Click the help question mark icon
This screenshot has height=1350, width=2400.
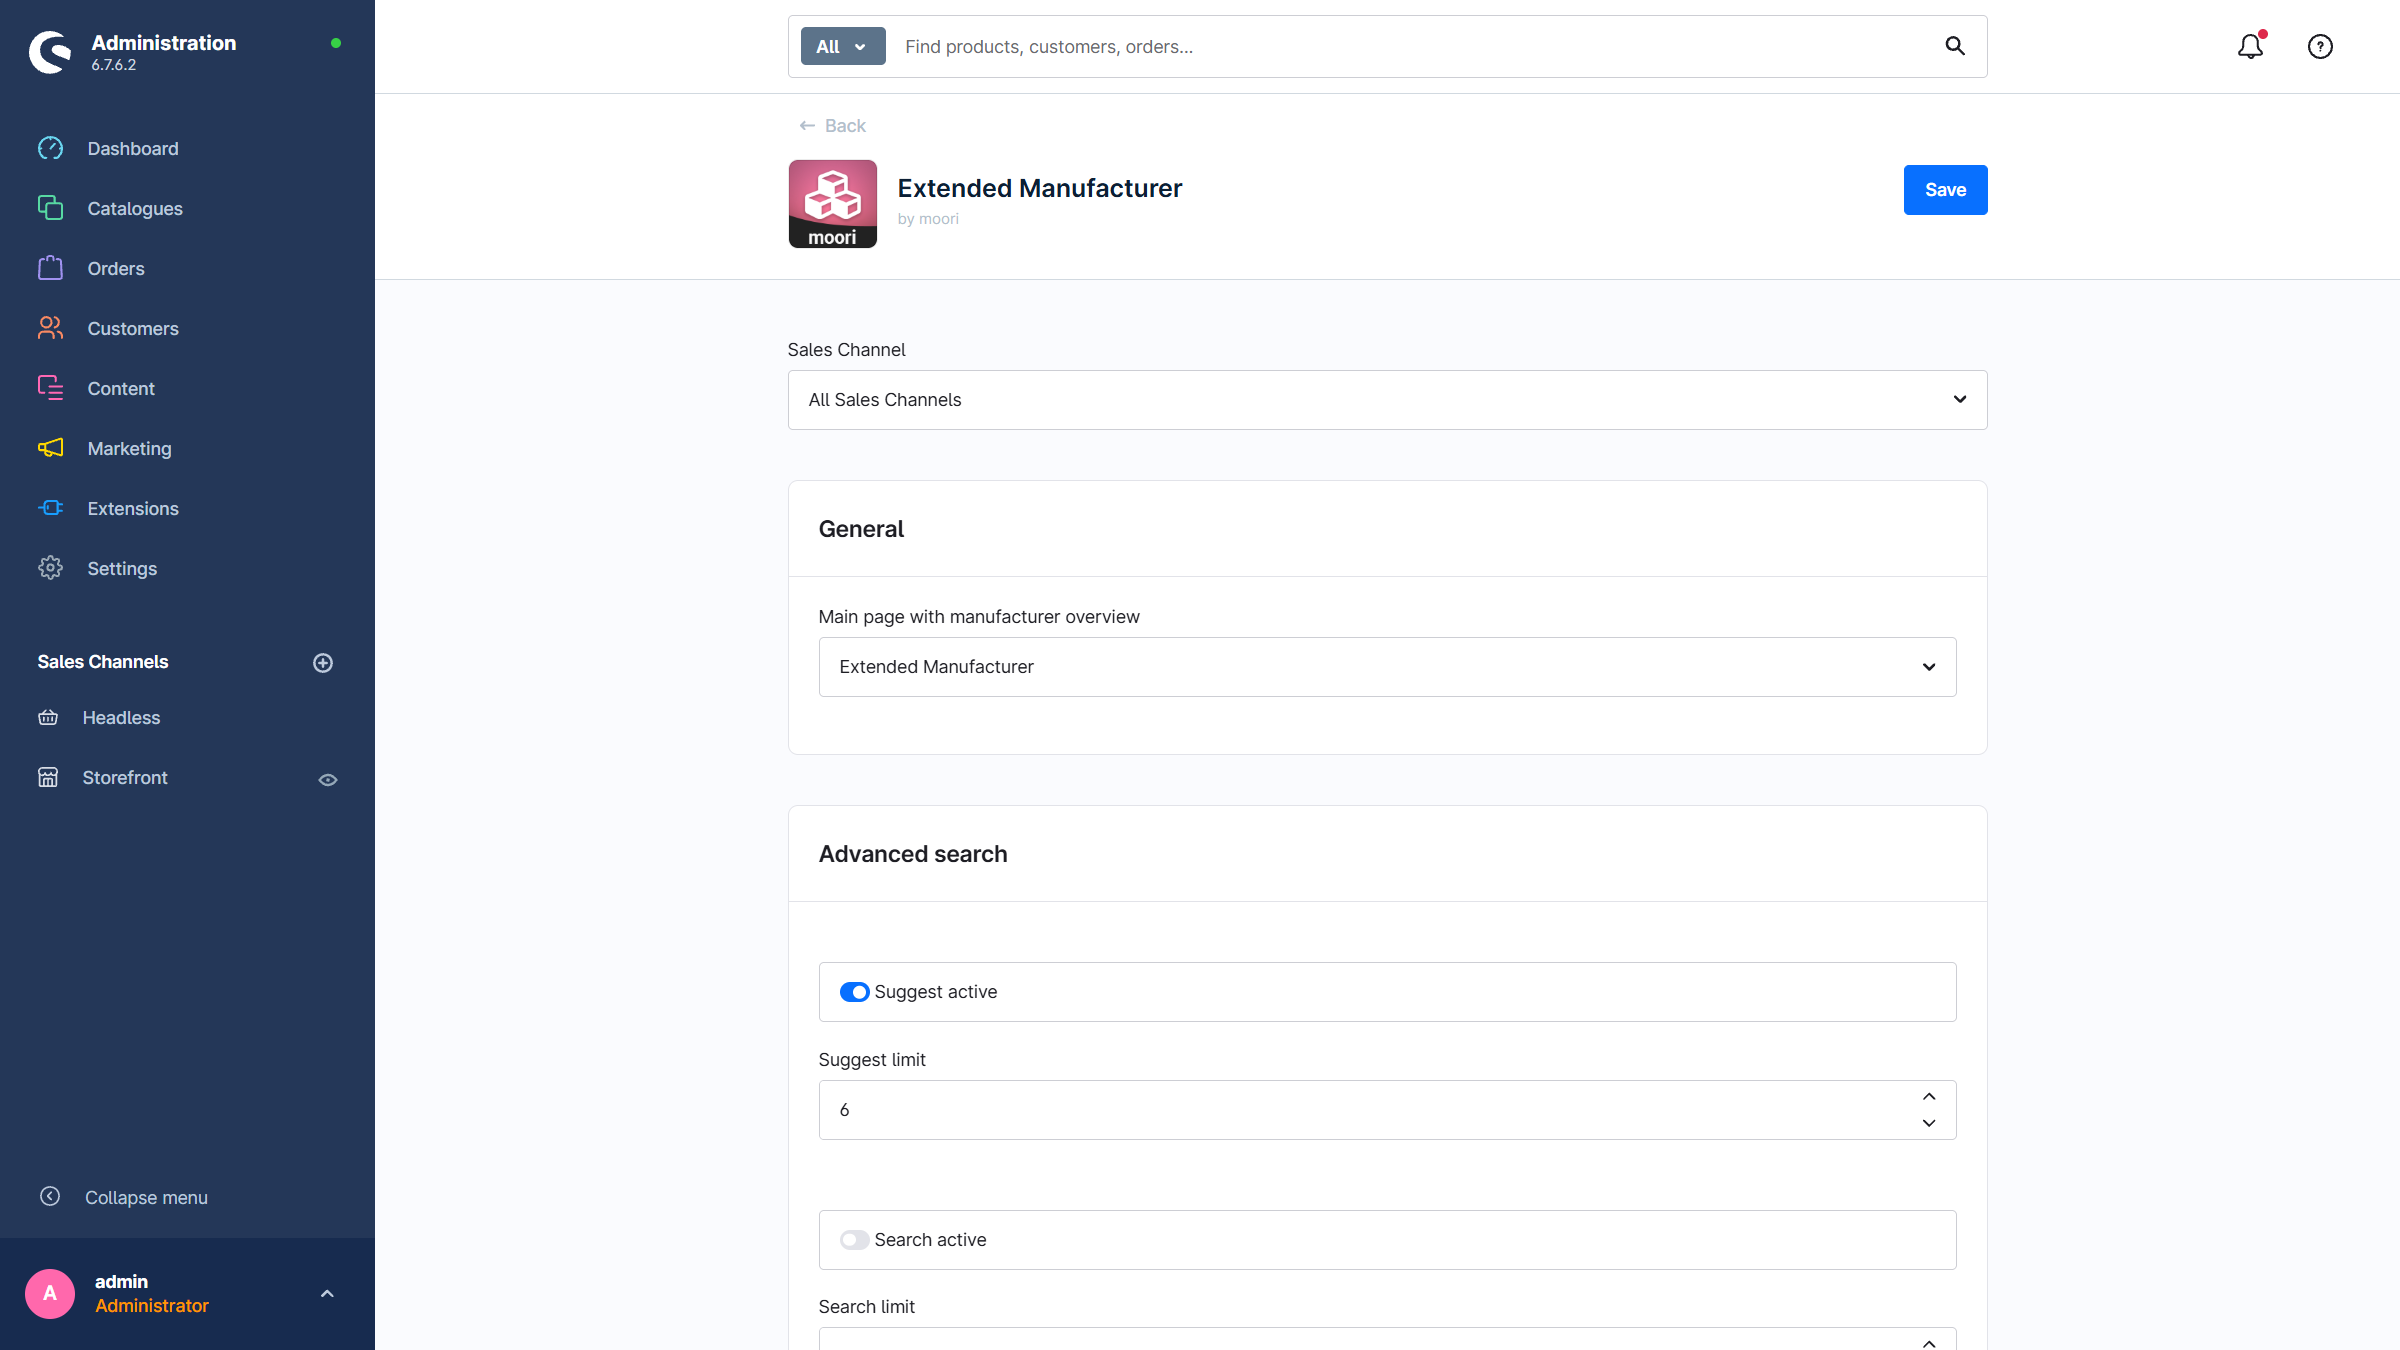2320,47
